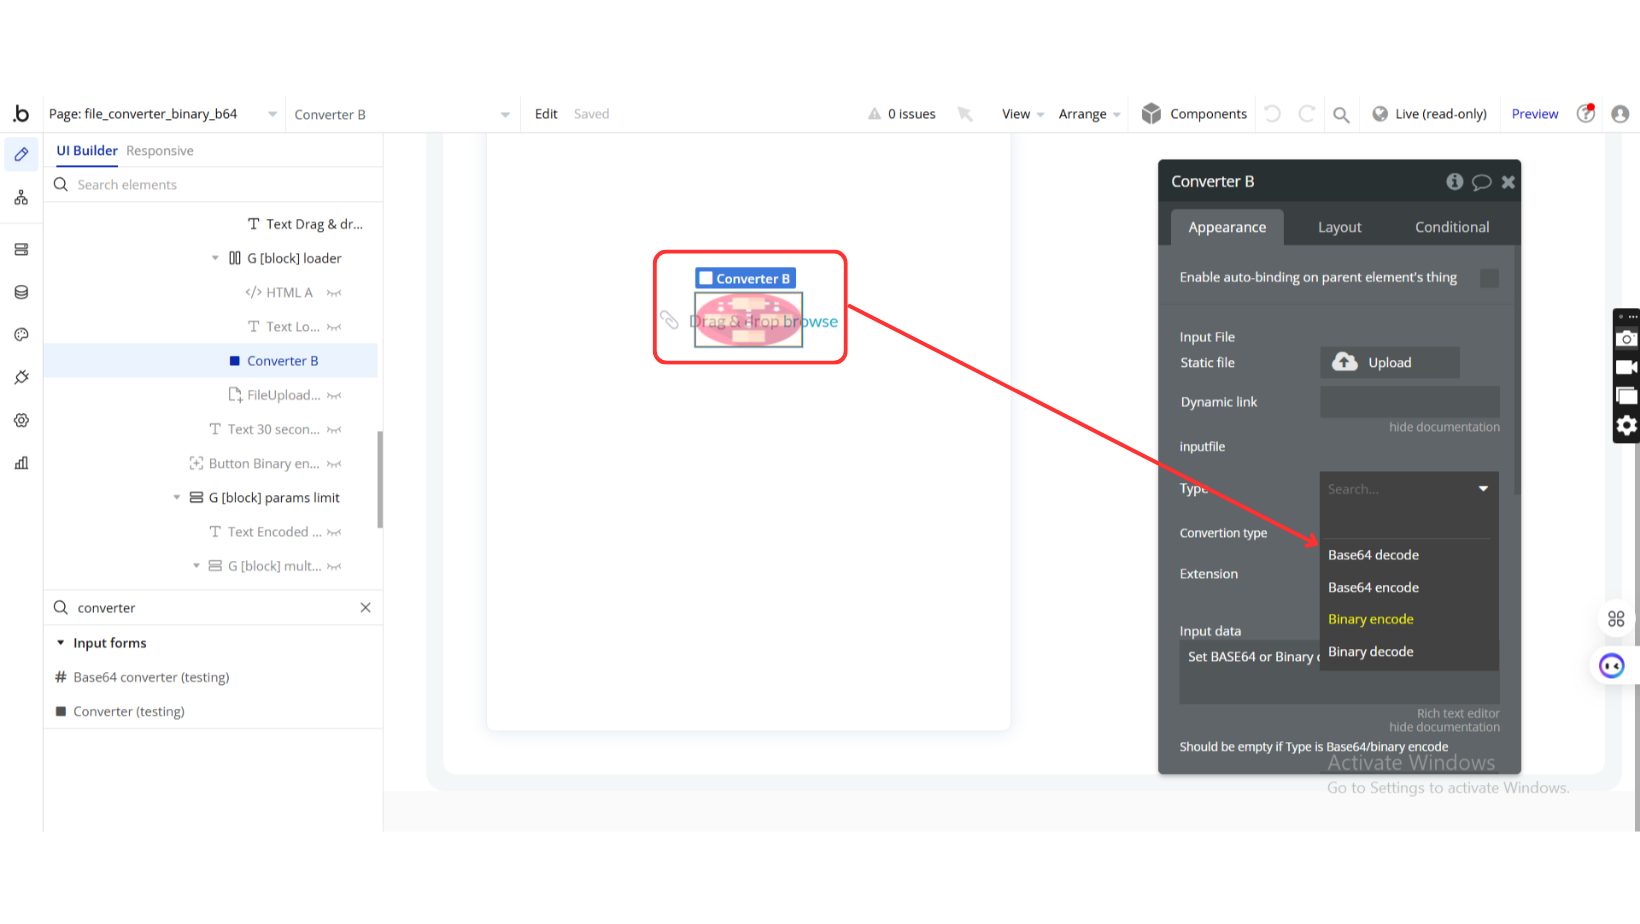Open the Arrange menu dropdown
This screenshot has height=924, width=1640.
(1089, 114)
